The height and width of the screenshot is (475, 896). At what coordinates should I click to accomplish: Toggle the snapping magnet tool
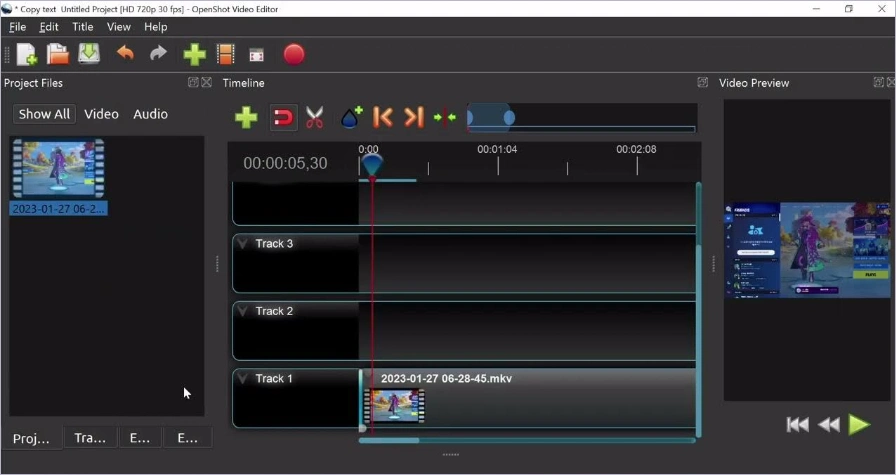(283, 117)
